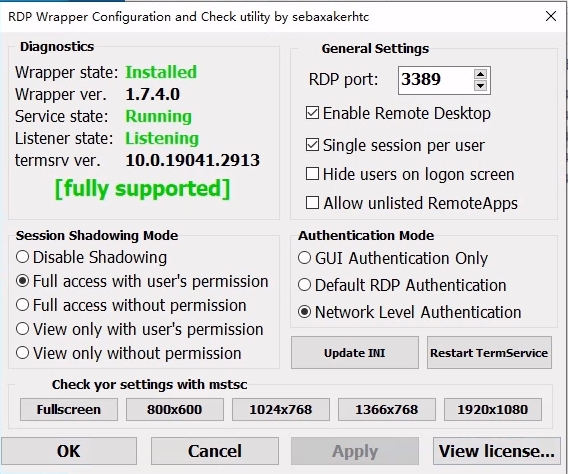The image size is (568, 474).
Task: Close the RDP Wrapper Configuration window
Action: click(551, 16)
